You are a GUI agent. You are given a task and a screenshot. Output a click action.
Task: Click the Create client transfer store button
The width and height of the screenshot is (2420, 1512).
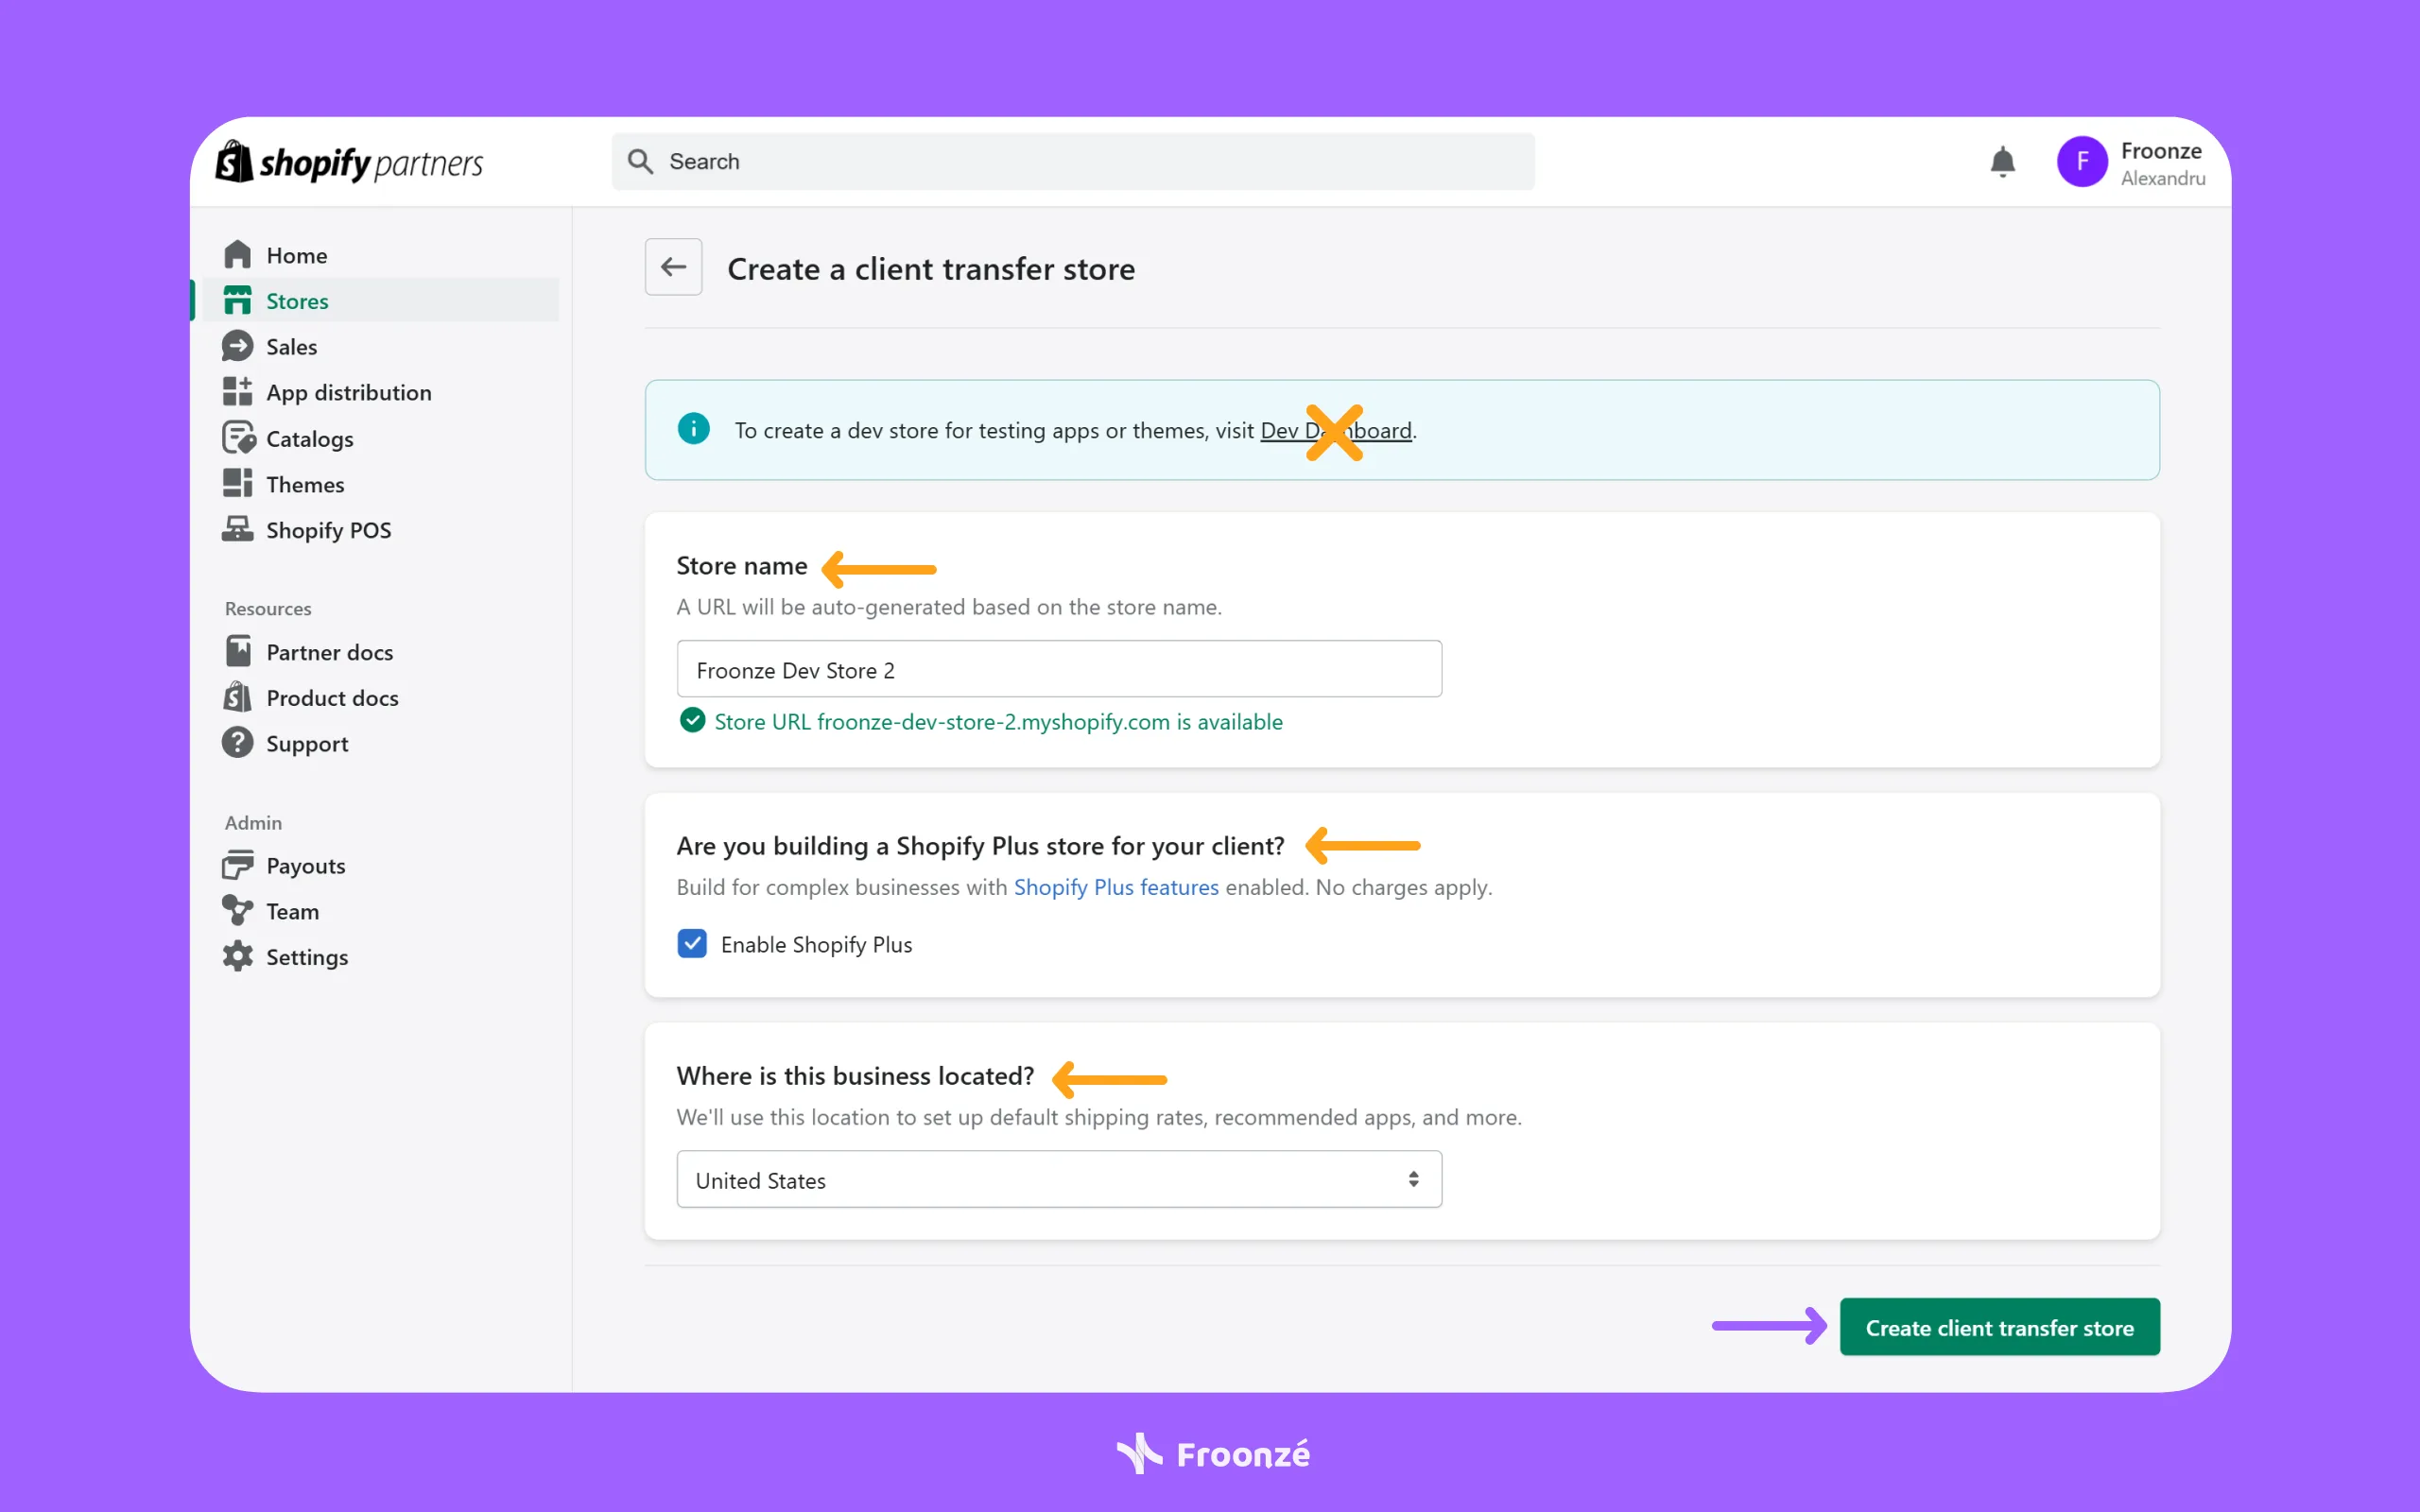click(1999, 1327)
